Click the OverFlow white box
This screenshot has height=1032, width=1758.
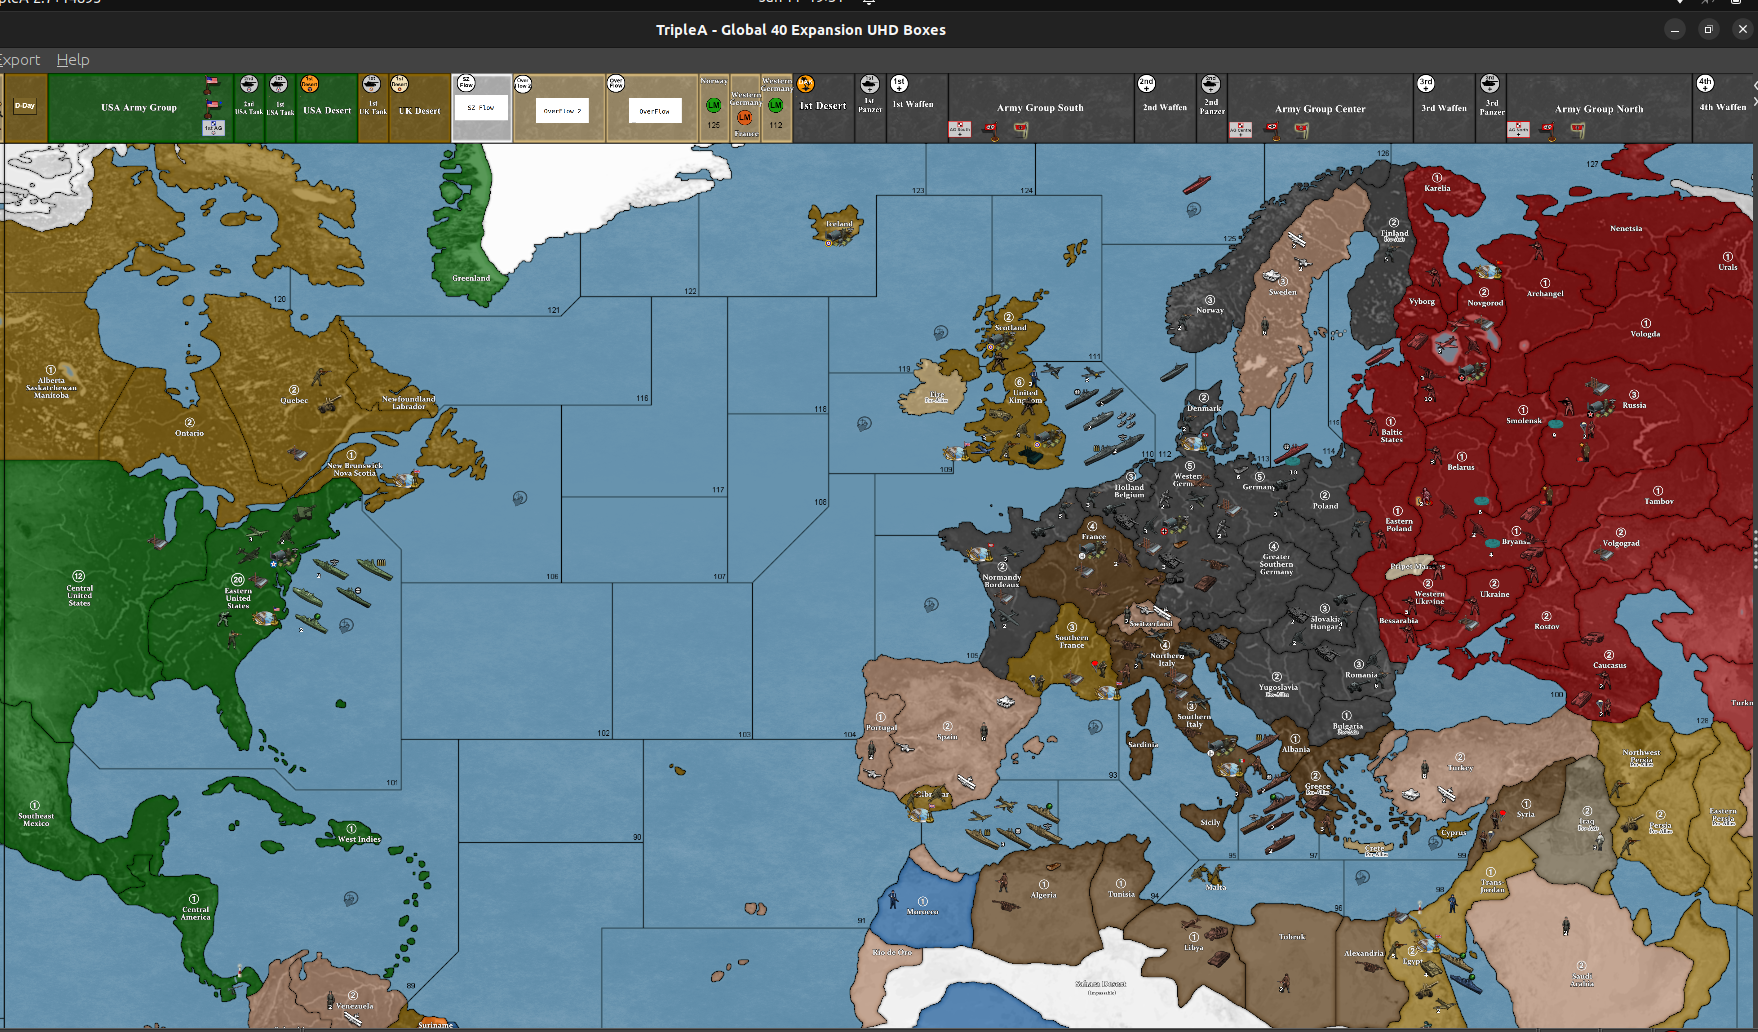(654, 111)
